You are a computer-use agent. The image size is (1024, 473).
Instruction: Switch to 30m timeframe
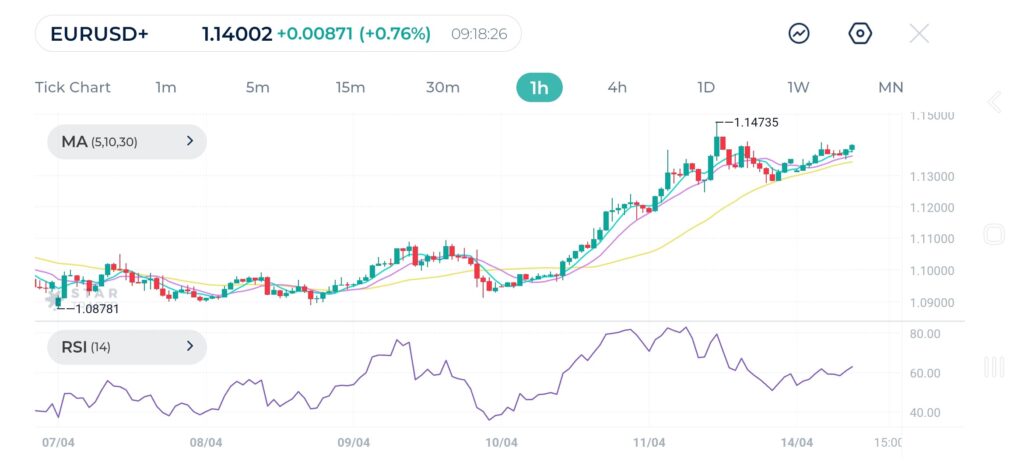(443, 87)
